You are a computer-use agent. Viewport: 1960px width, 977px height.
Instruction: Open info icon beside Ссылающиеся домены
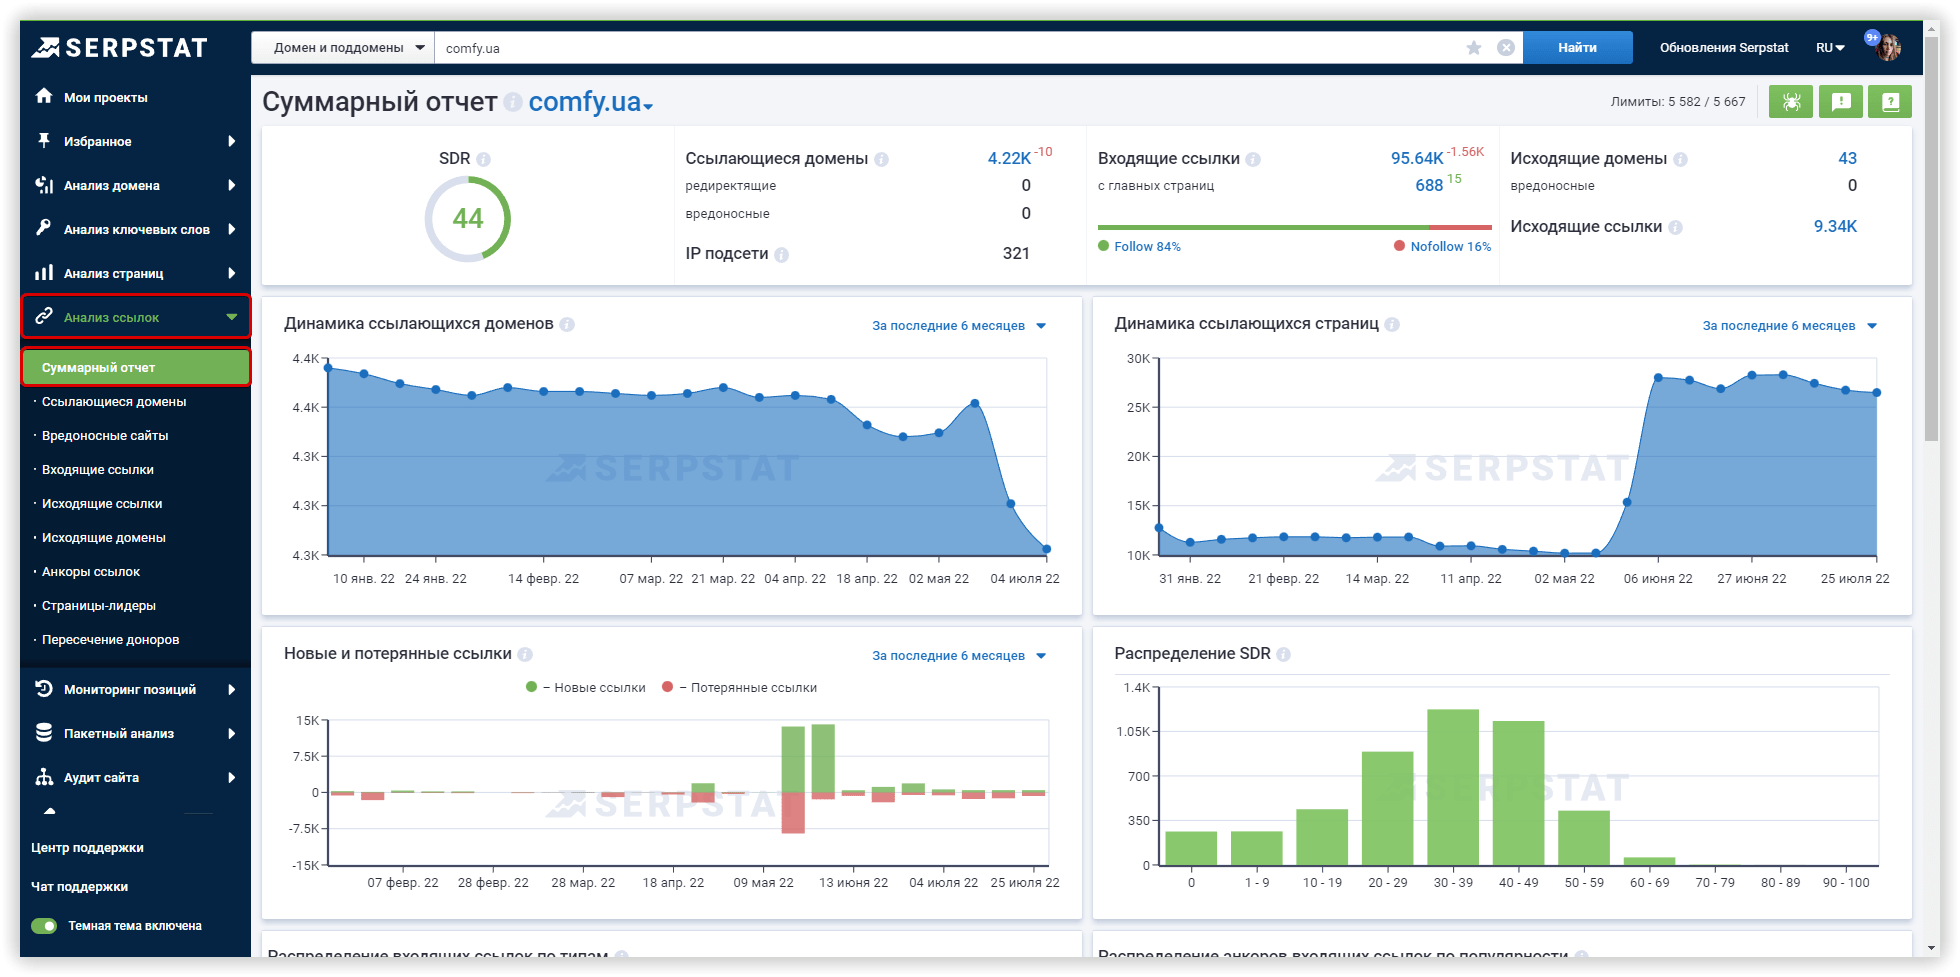click(x=882, y=159)
